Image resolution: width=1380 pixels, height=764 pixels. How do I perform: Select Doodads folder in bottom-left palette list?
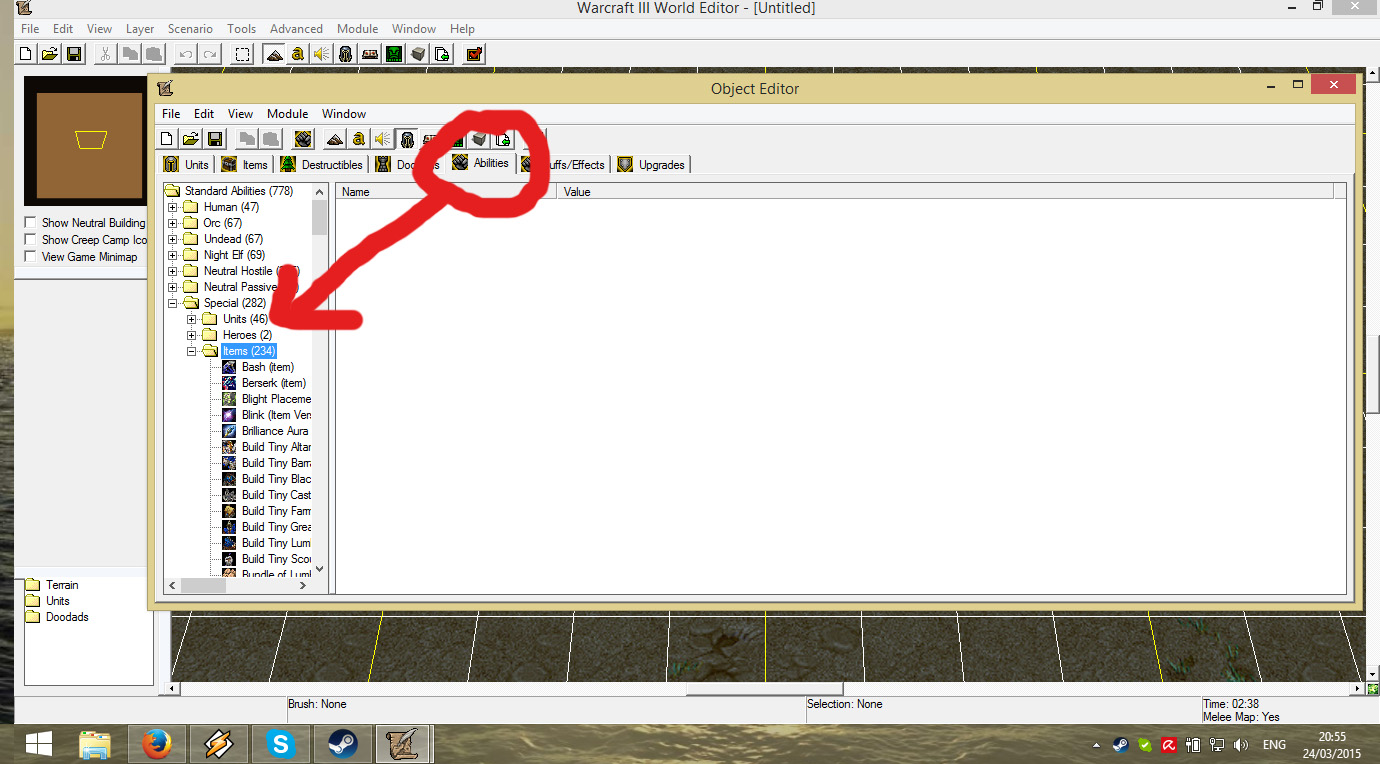click(x=67, y=617)
